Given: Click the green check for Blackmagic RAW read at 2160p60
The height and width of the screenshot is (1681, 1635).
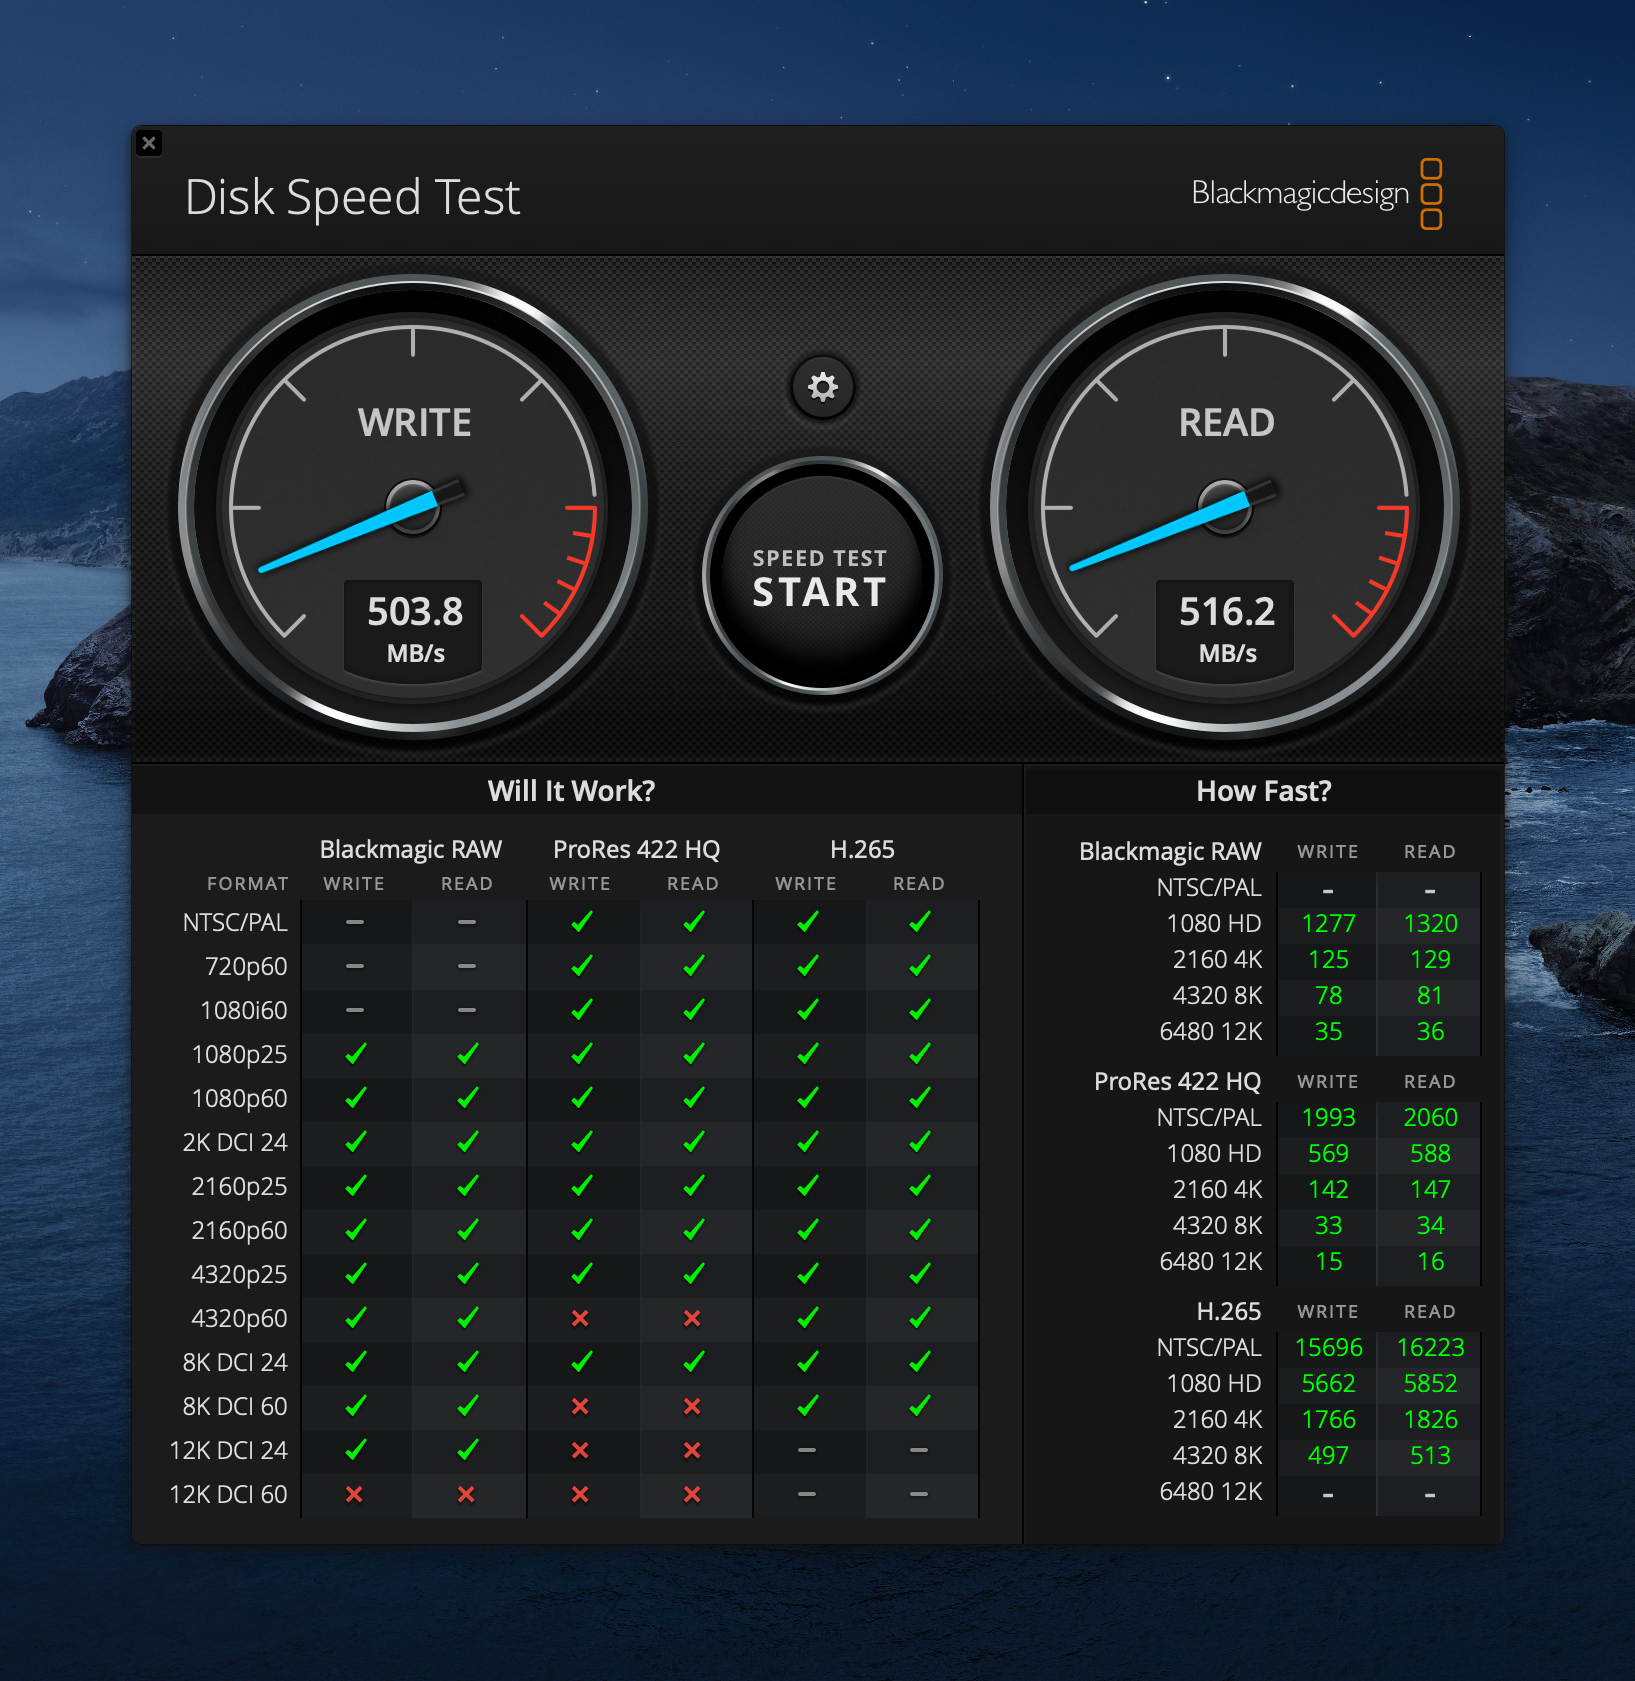Looking at the screenshot, I should pyautogui.click(x=467, y=1229).
